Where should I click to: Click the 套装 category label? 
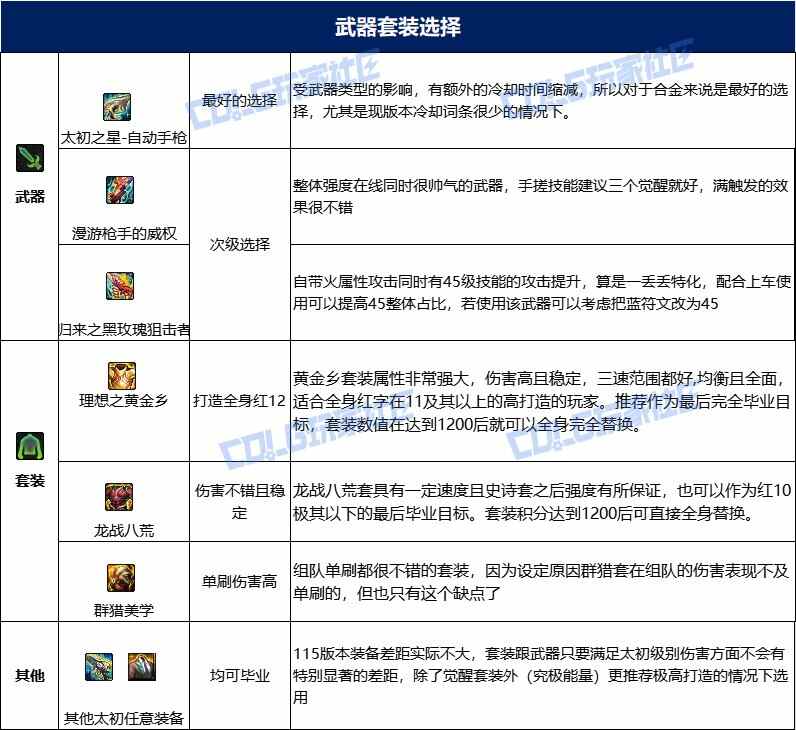30,480
